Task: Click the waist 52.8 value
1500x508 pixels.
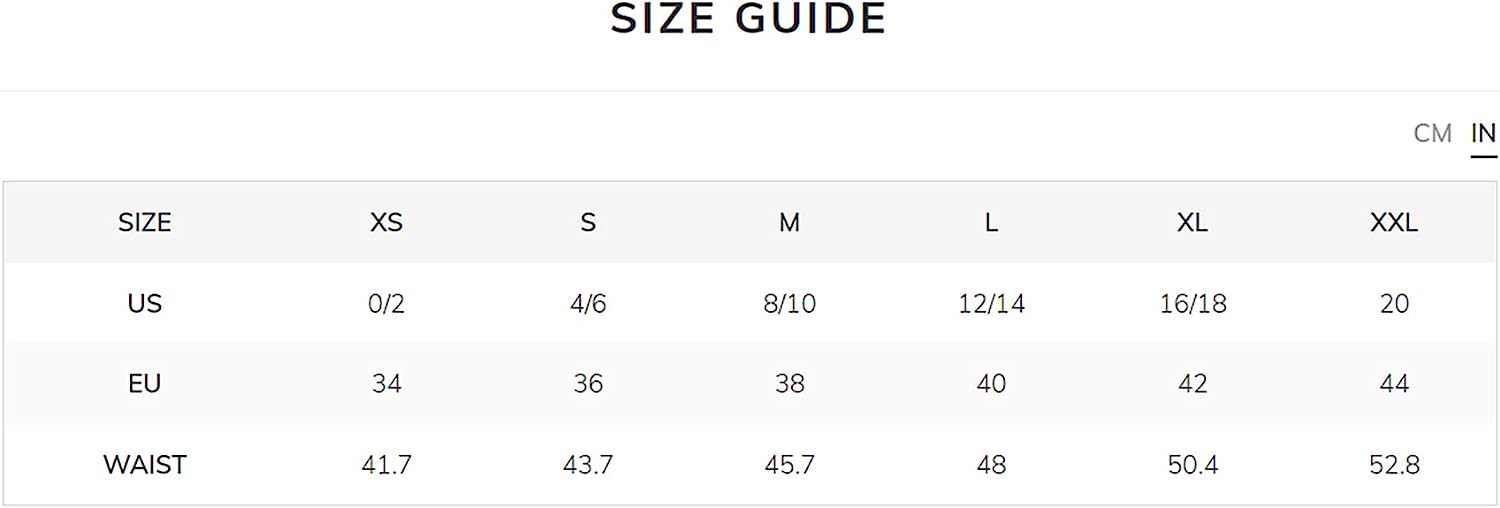Action: pyautogui.click(x=1394, y=465)
